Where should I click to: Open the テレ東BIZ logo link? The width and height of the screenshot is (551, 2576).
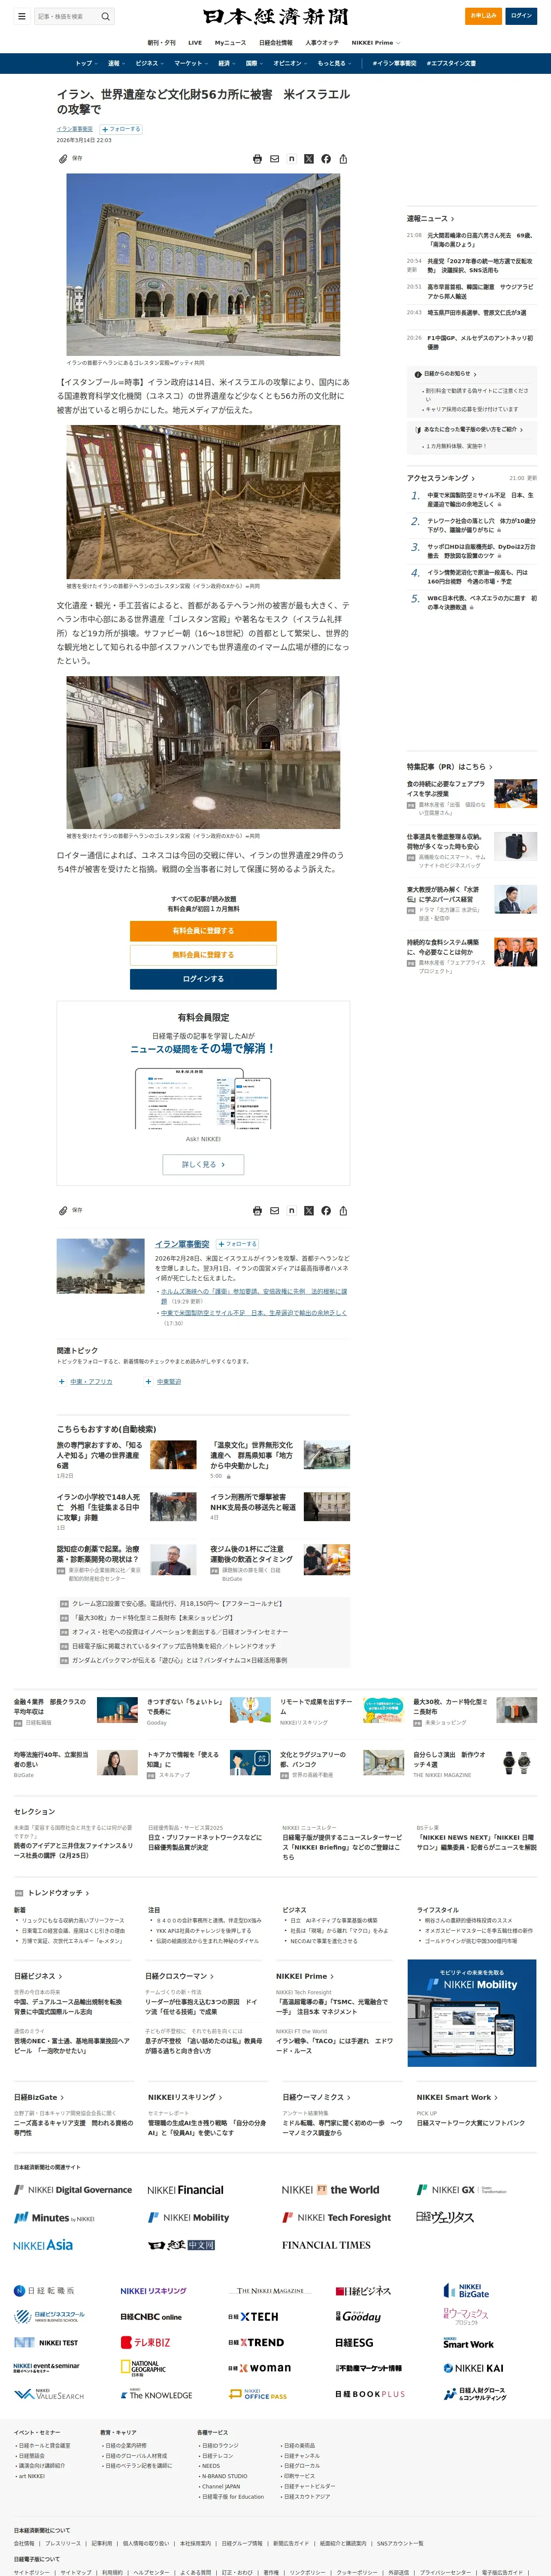(146, 2342)
